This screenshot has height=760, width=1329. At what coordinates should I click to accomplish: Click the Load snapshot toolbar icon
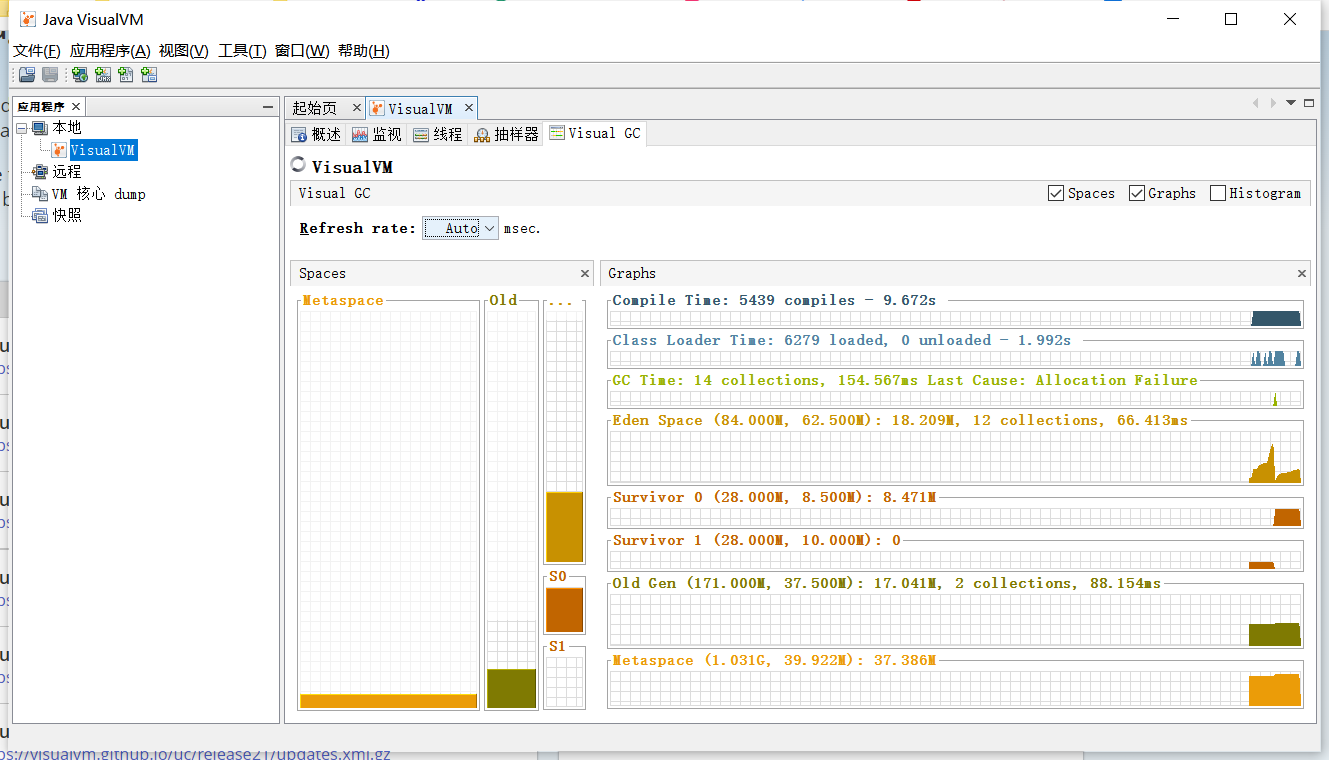(x=27, y=75)
